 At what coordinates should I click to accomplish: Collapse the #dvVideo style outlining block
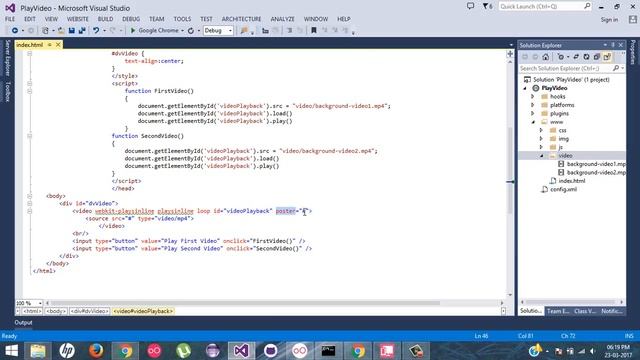point(29,53)
